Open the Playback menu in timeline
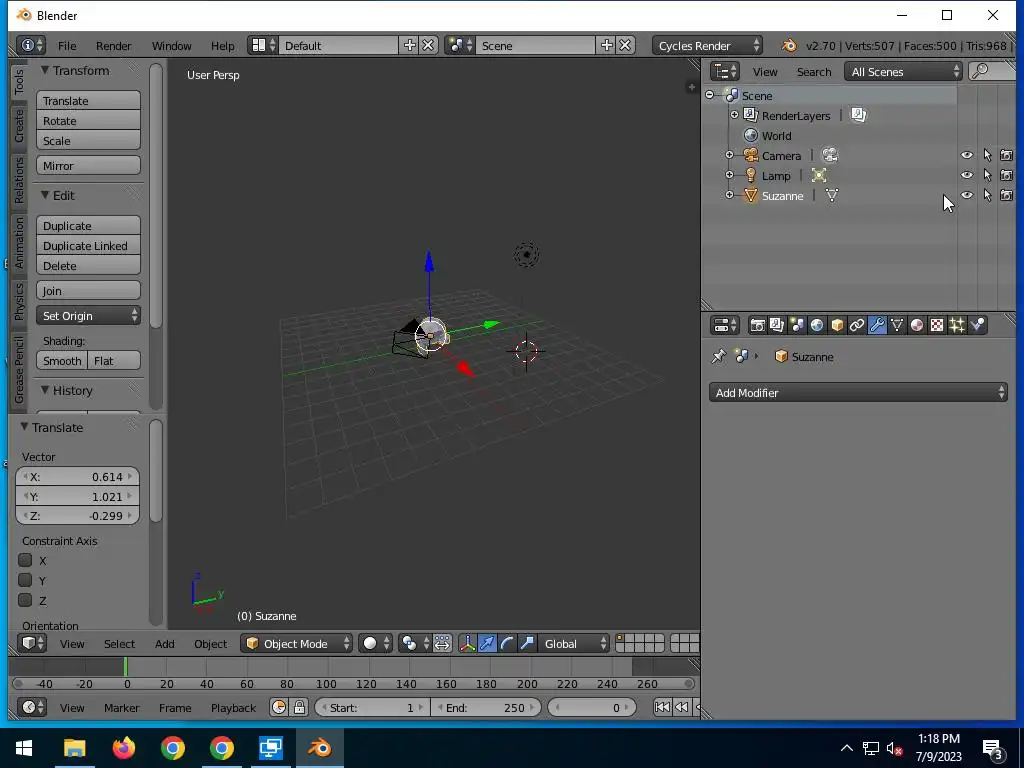The image size is (1024, 768). 233,707
